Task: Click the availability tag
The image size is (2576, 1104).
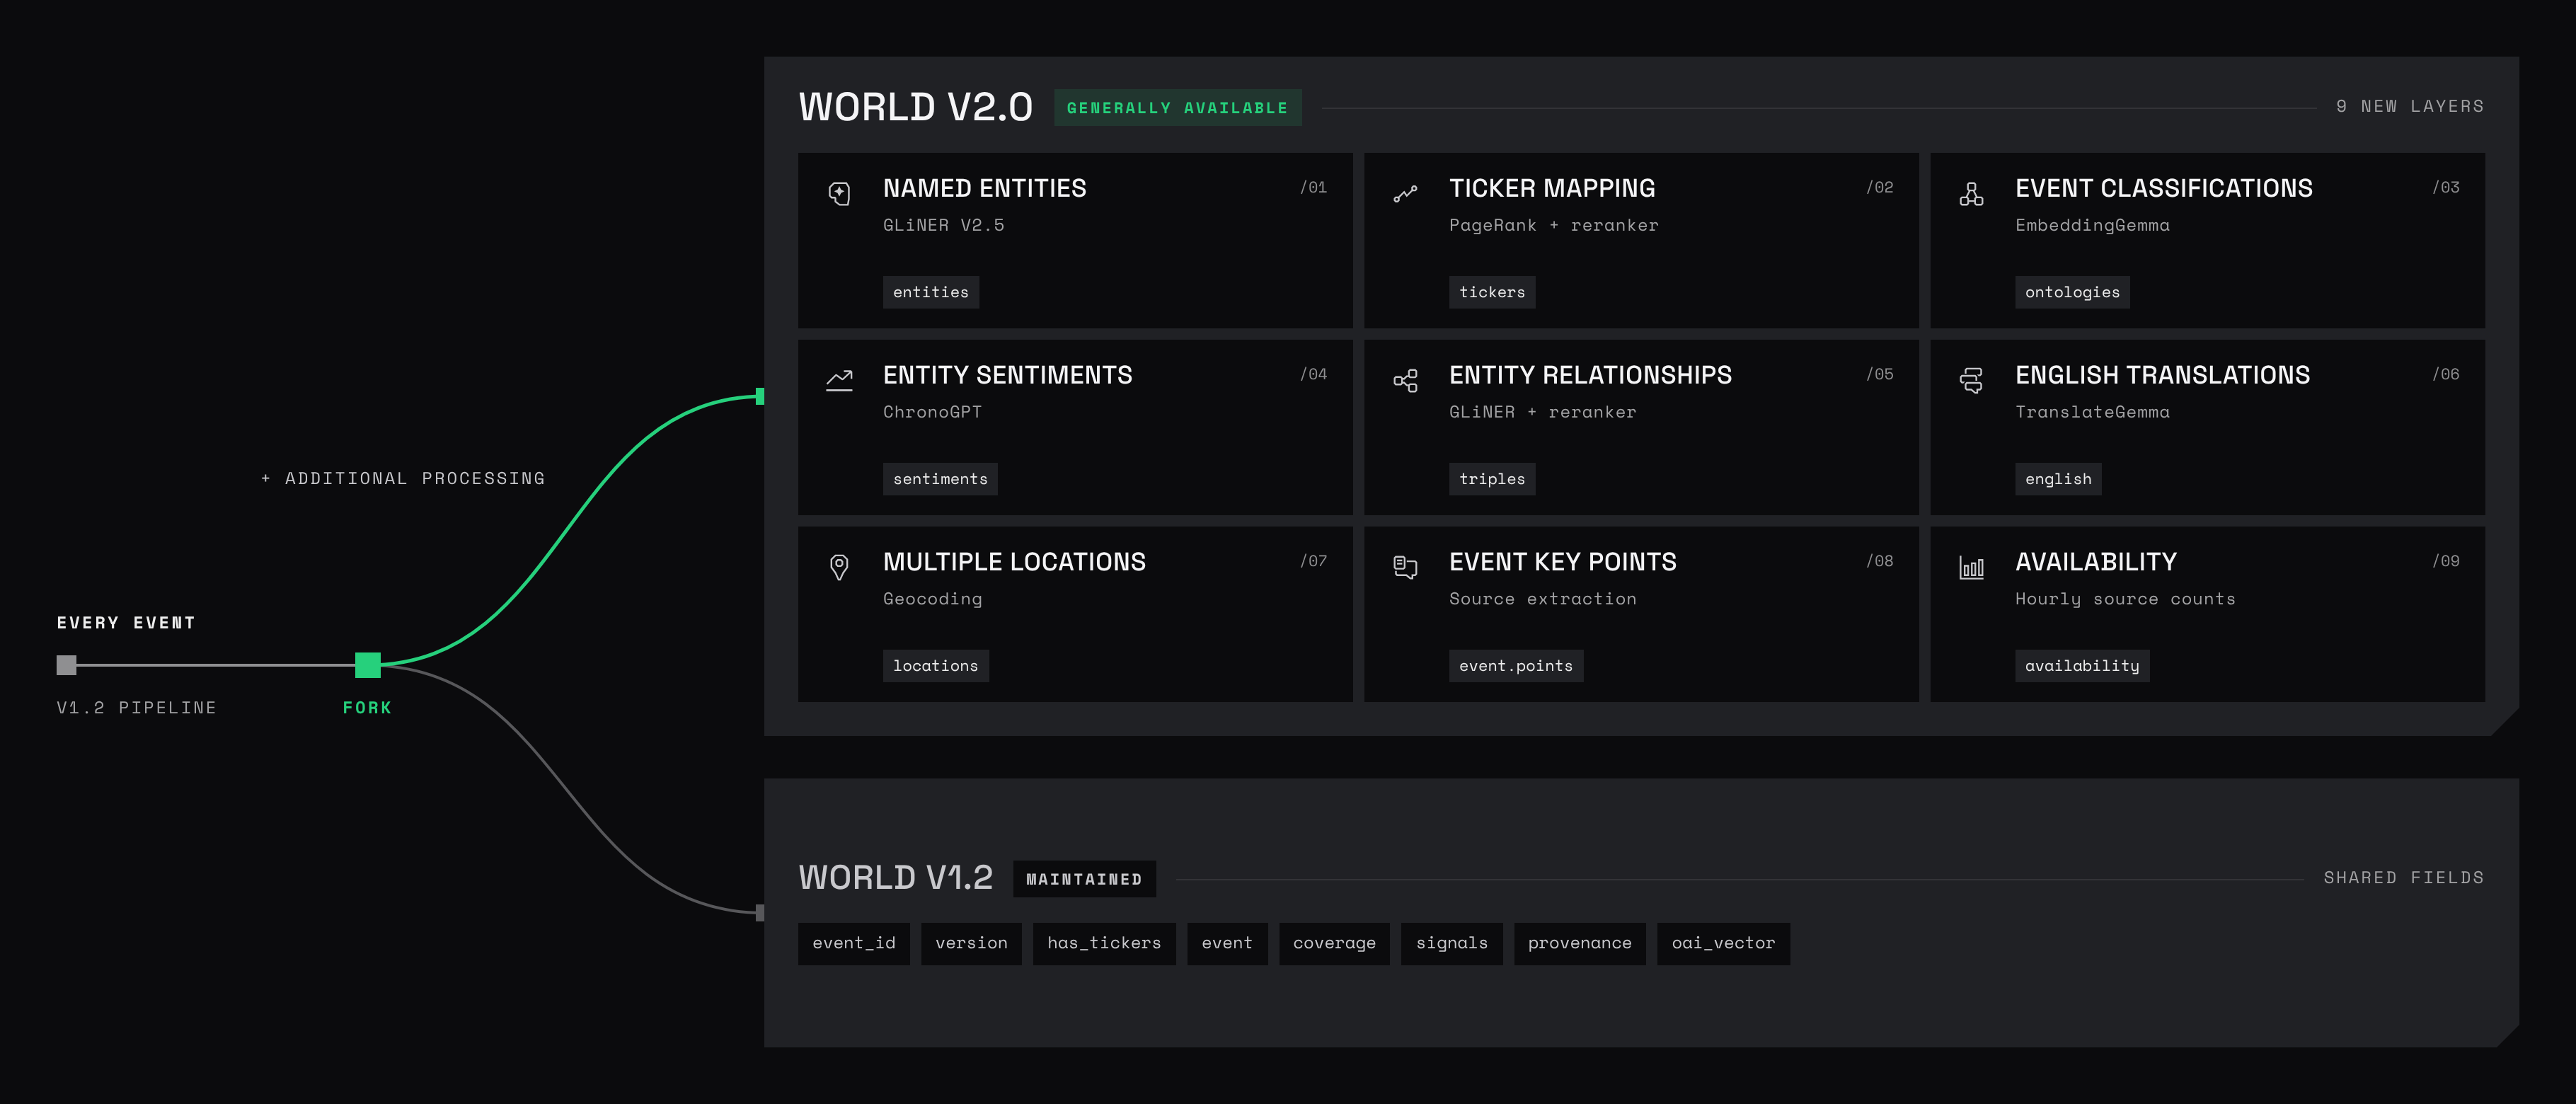Action: click(x=2082, y=666)
